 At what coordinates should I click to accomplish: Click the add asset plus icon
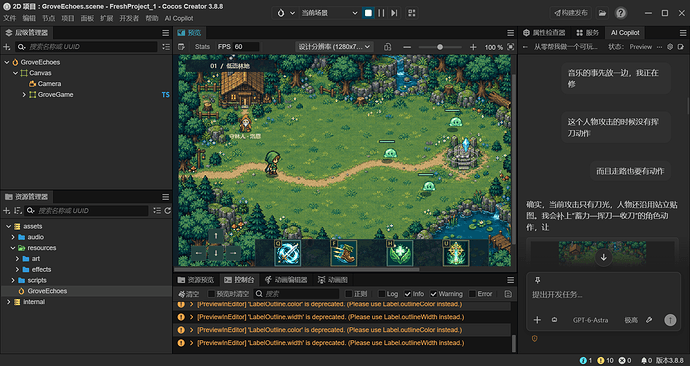pyautogui.click(x=7, y=211)
